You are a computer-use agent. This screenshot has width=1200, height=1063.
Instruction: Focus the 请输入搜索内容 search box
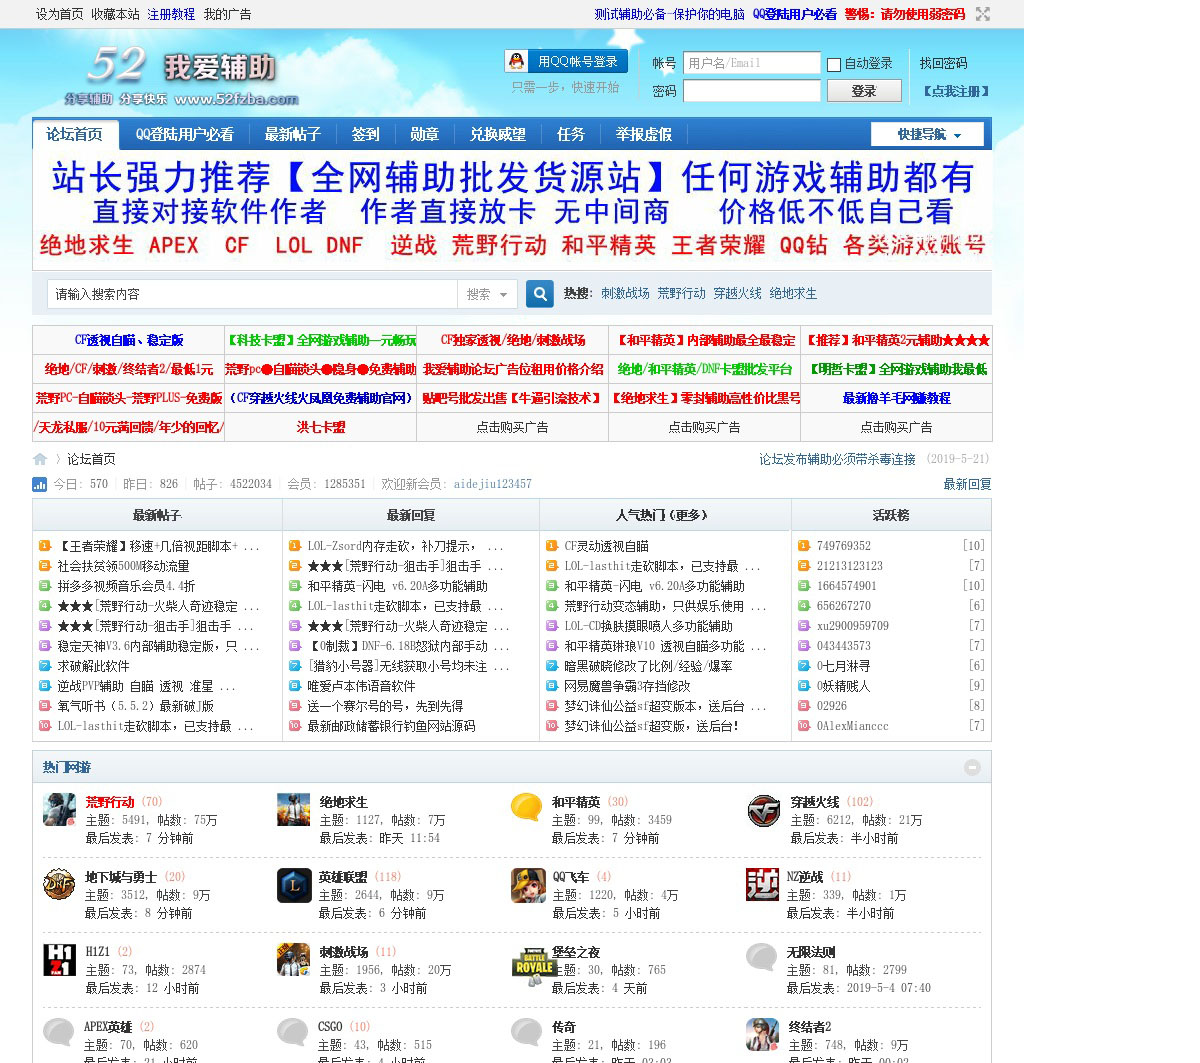coord(252,294)
